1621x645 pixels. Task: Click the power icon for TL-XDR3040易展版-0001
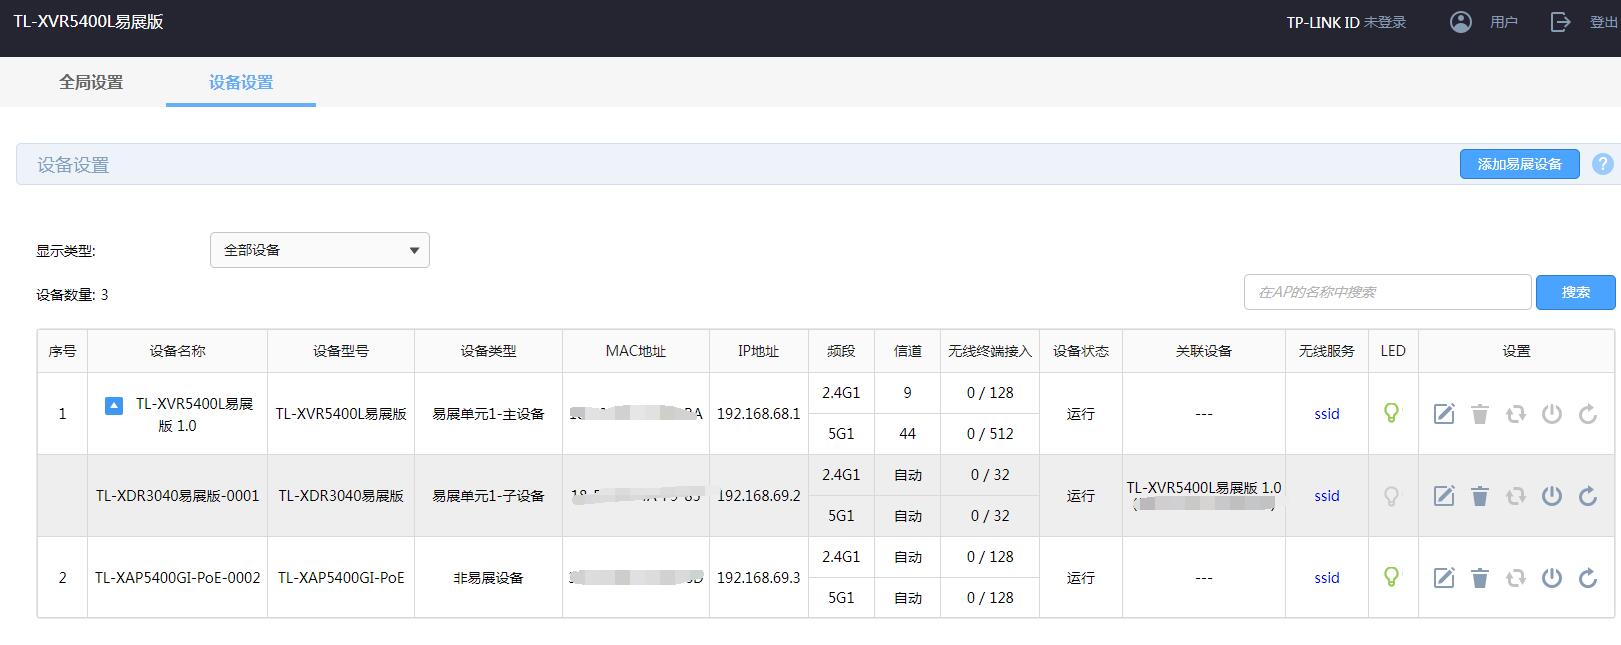1552,496
